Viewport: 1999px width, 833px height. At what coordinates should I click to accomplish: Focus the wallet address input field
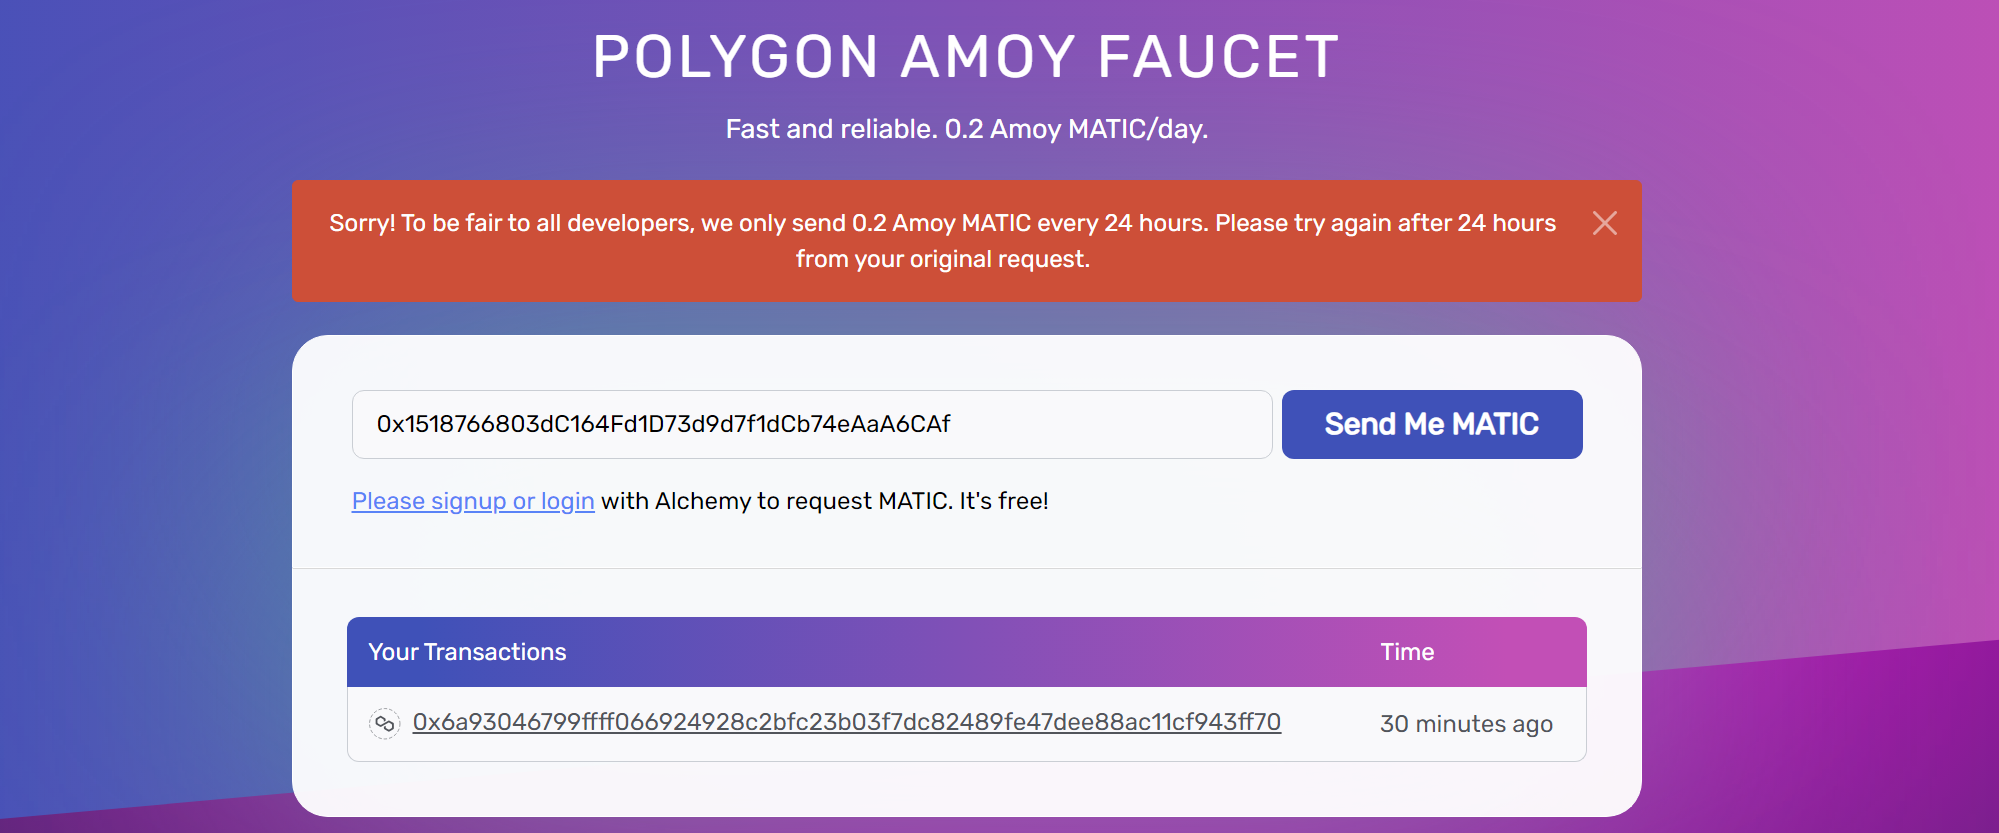tap(811, 424)
